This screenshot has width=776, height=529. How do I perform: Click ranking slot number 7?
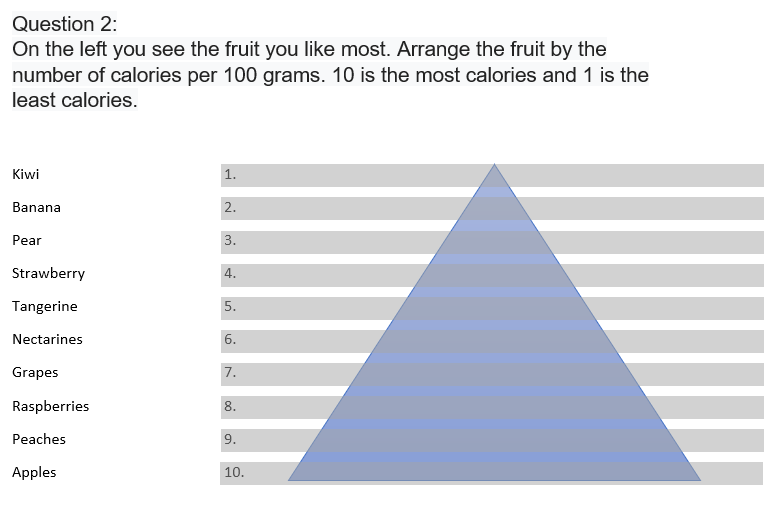click(x=492, y=375)
